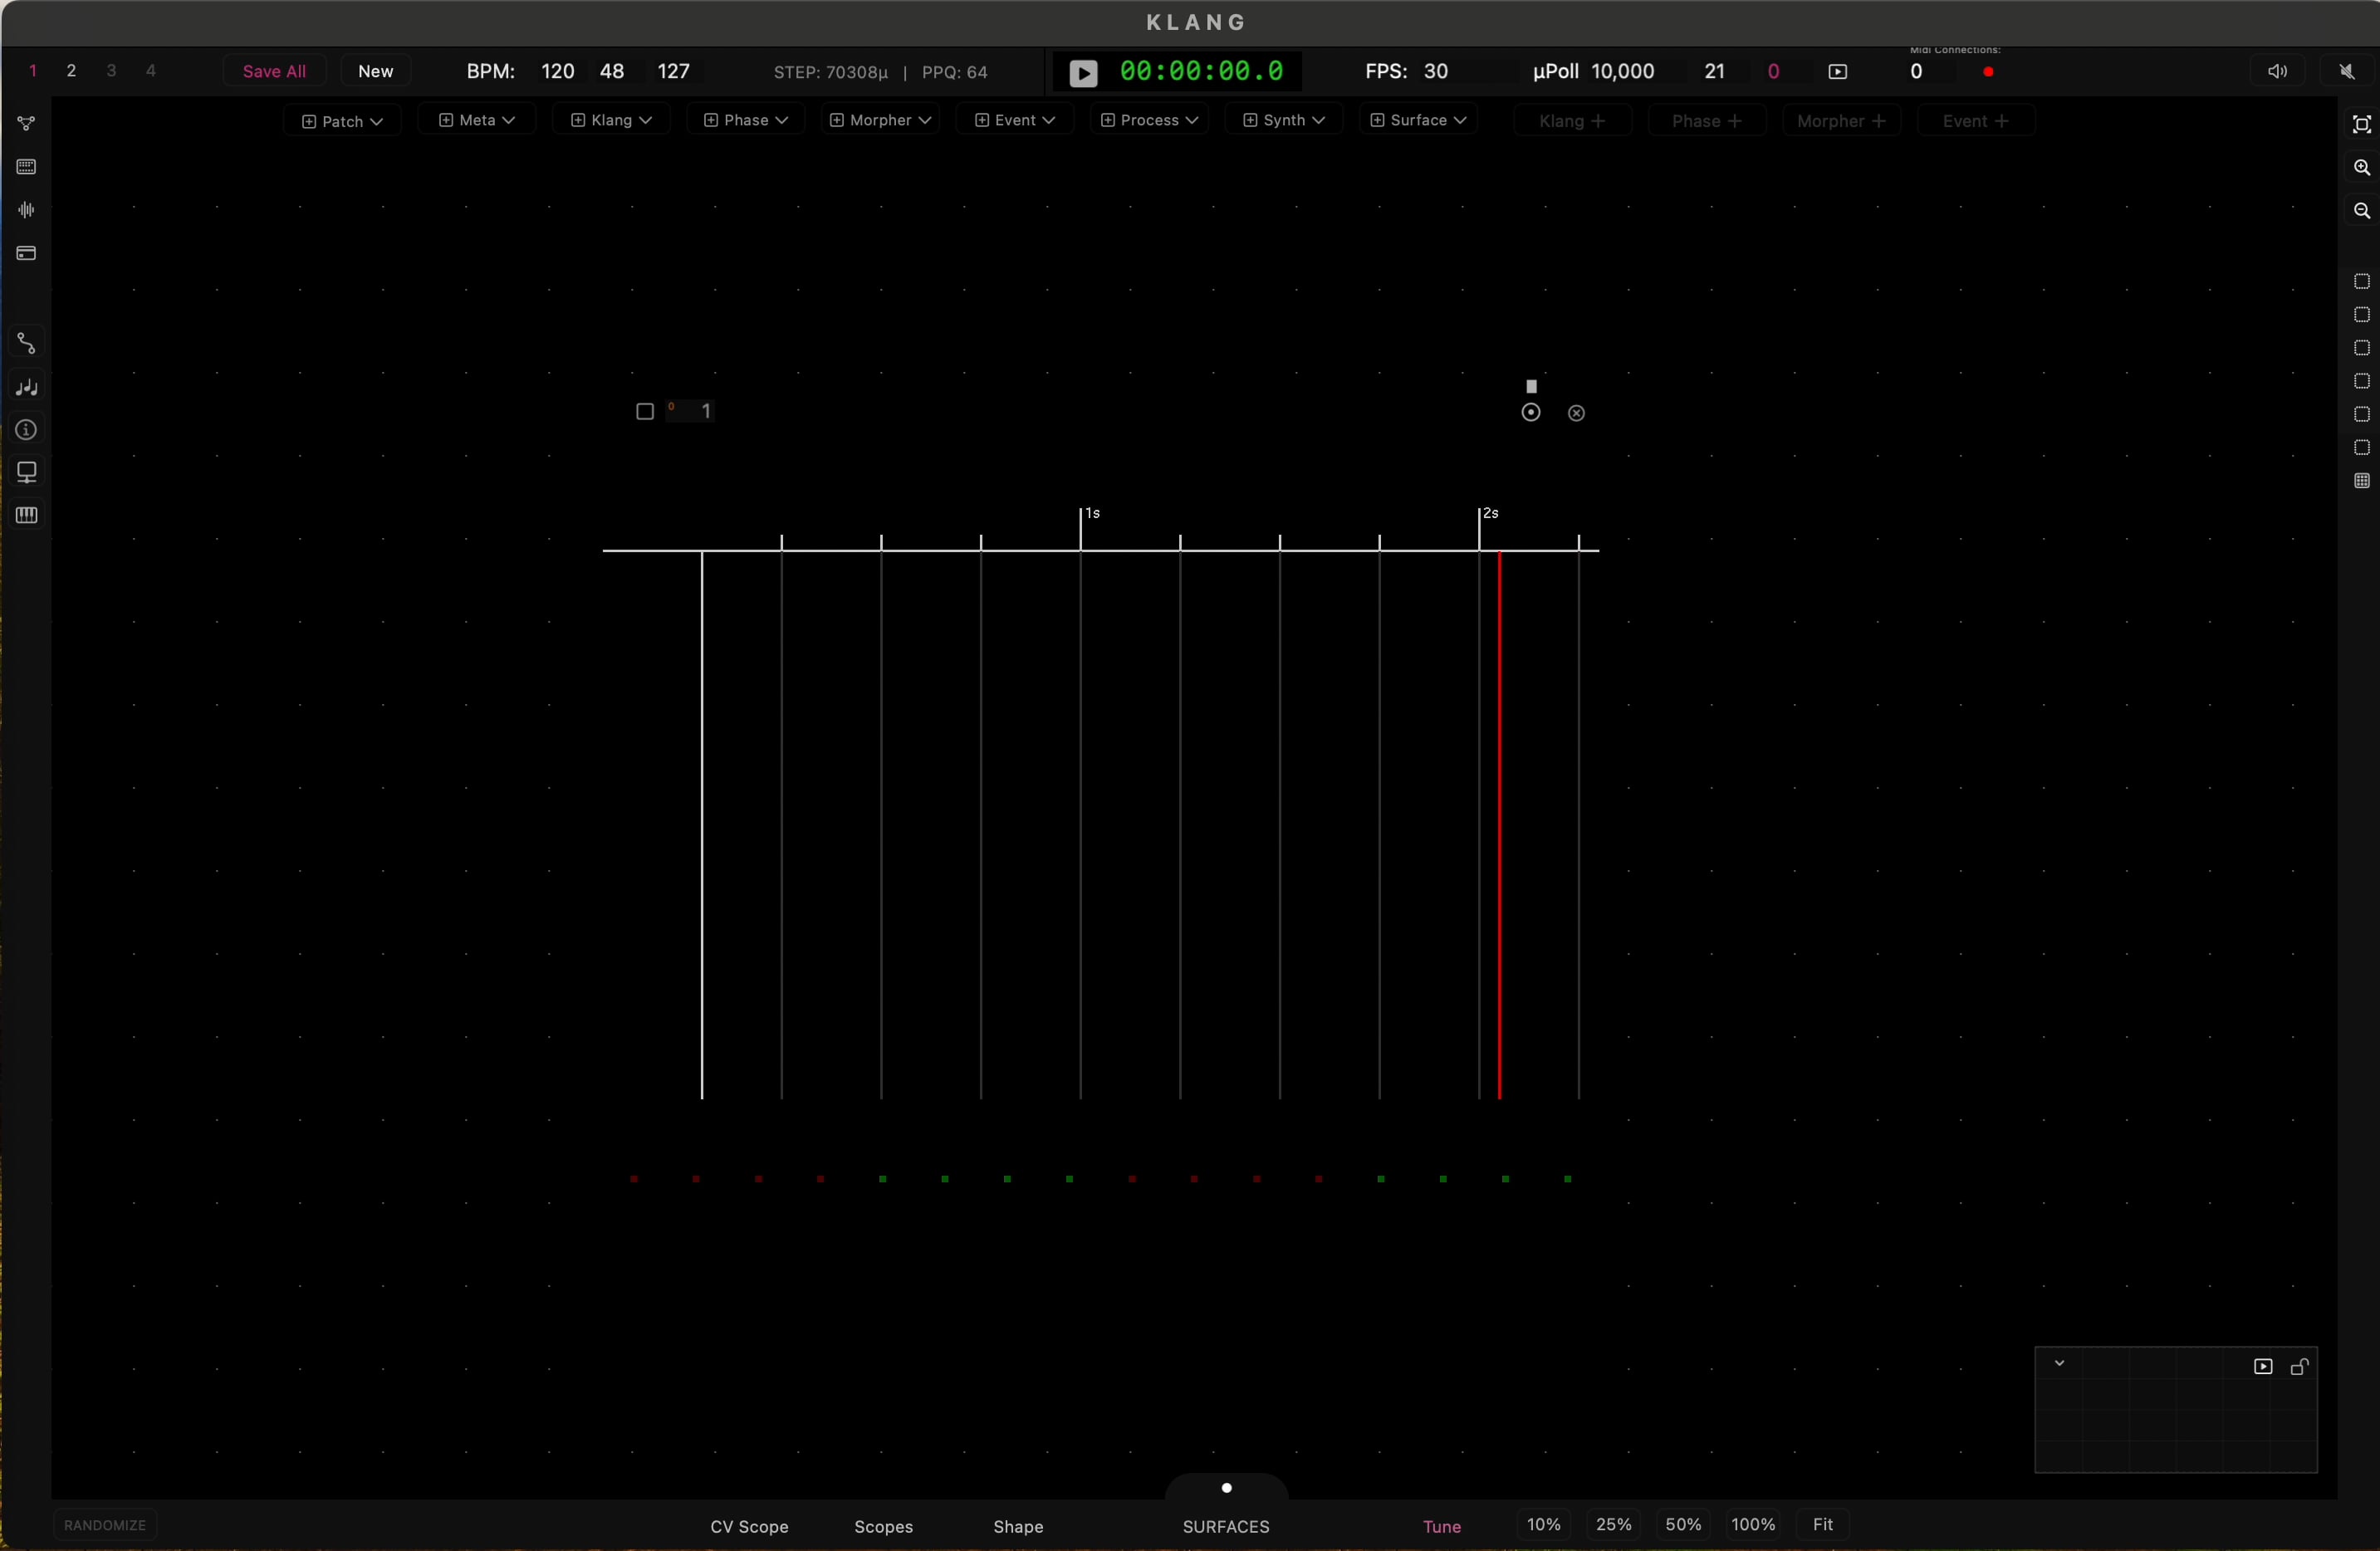Click the Fit zoom button

click(x=1822, y=1525)
